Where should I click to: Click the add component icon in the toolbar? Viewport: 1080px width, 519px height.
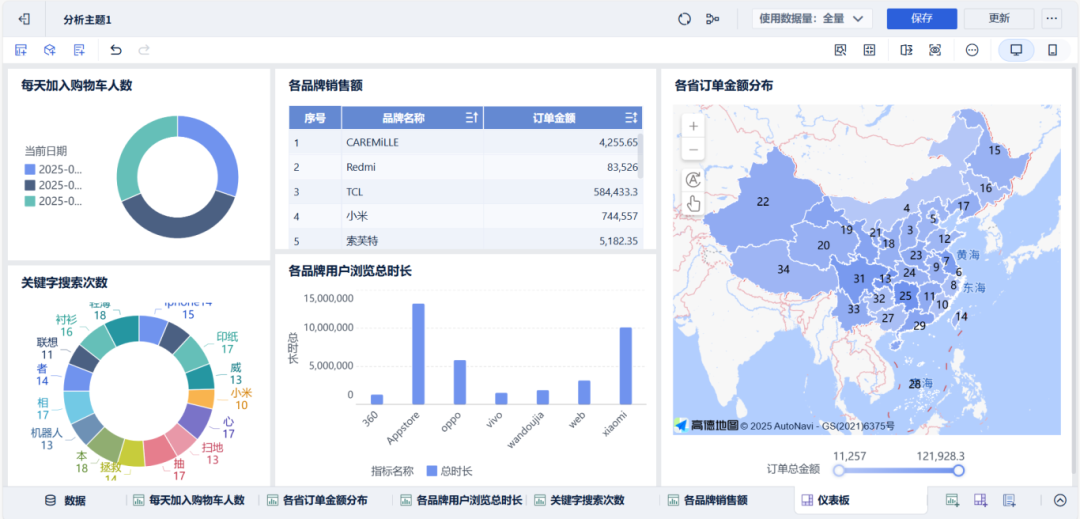[x=21, y=50]
